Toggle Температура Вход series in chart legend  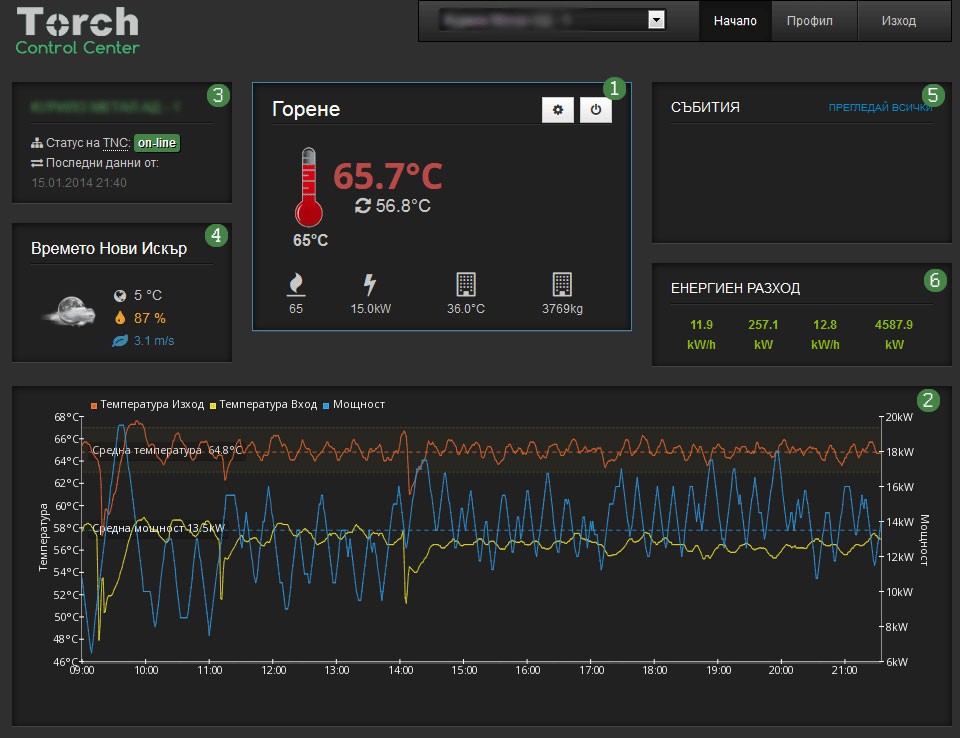click(x=265, y=404)
